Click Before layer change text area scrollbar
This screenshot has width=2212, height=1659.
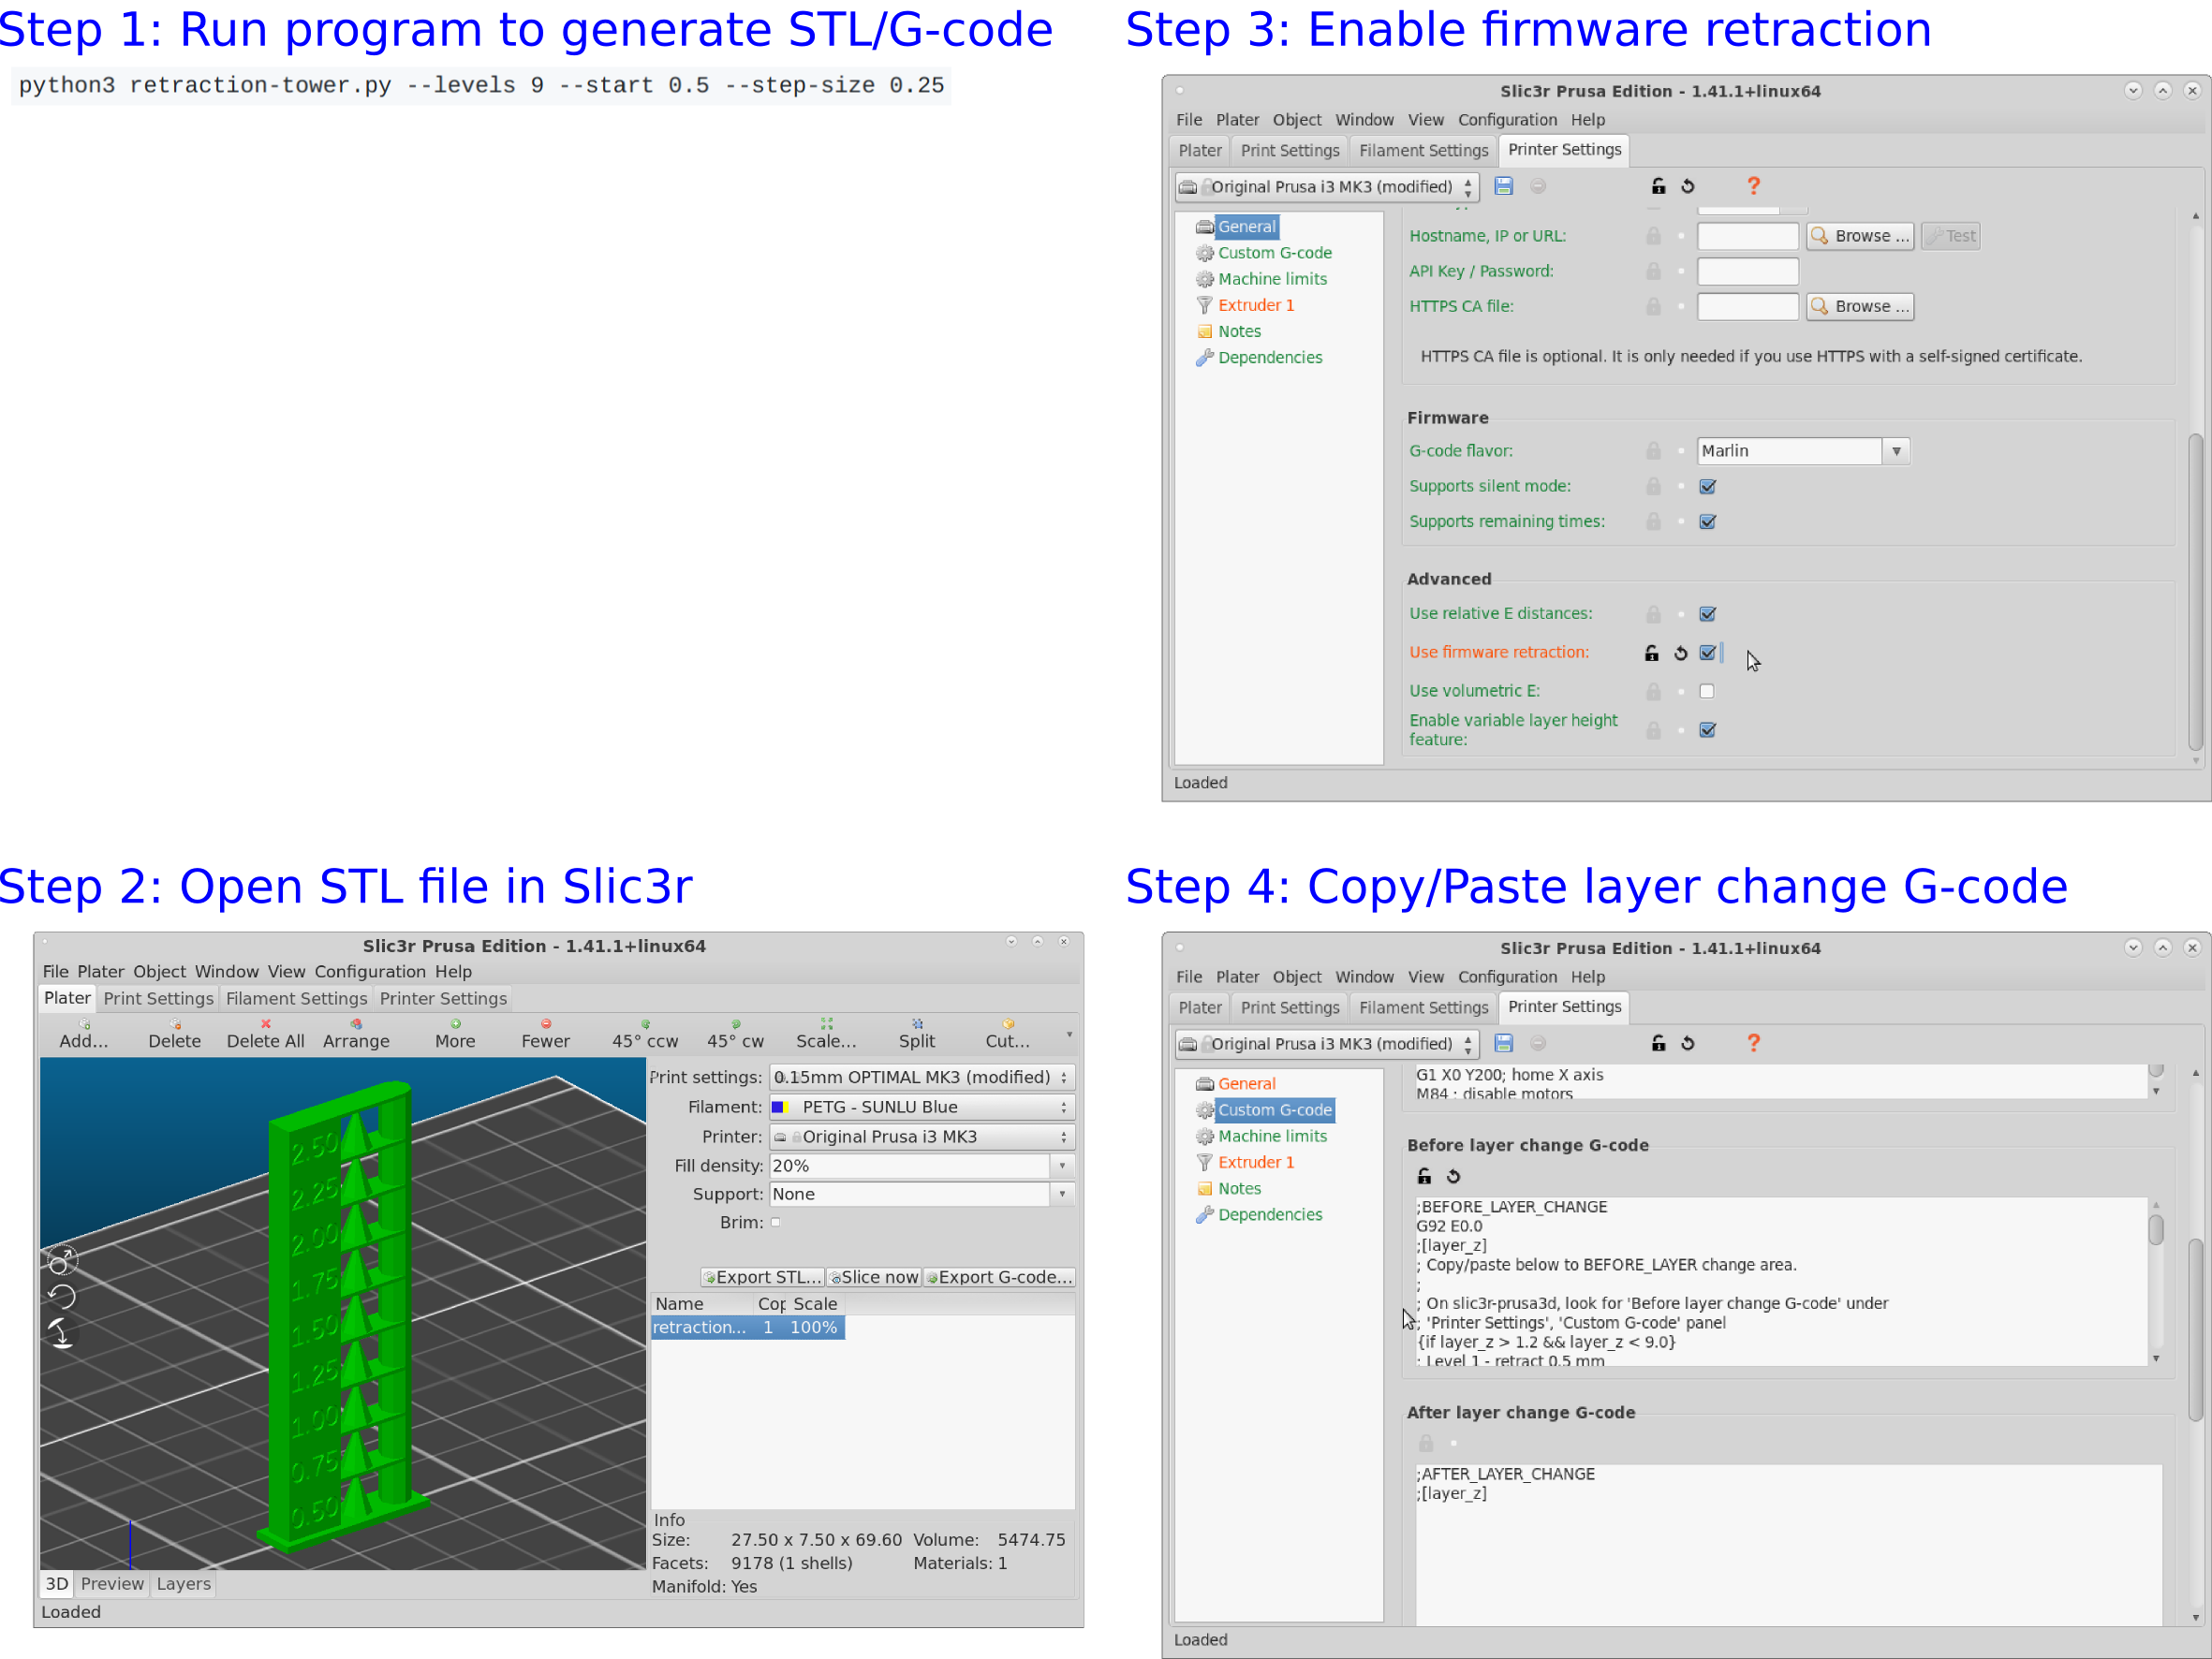click(2156, 1230)
